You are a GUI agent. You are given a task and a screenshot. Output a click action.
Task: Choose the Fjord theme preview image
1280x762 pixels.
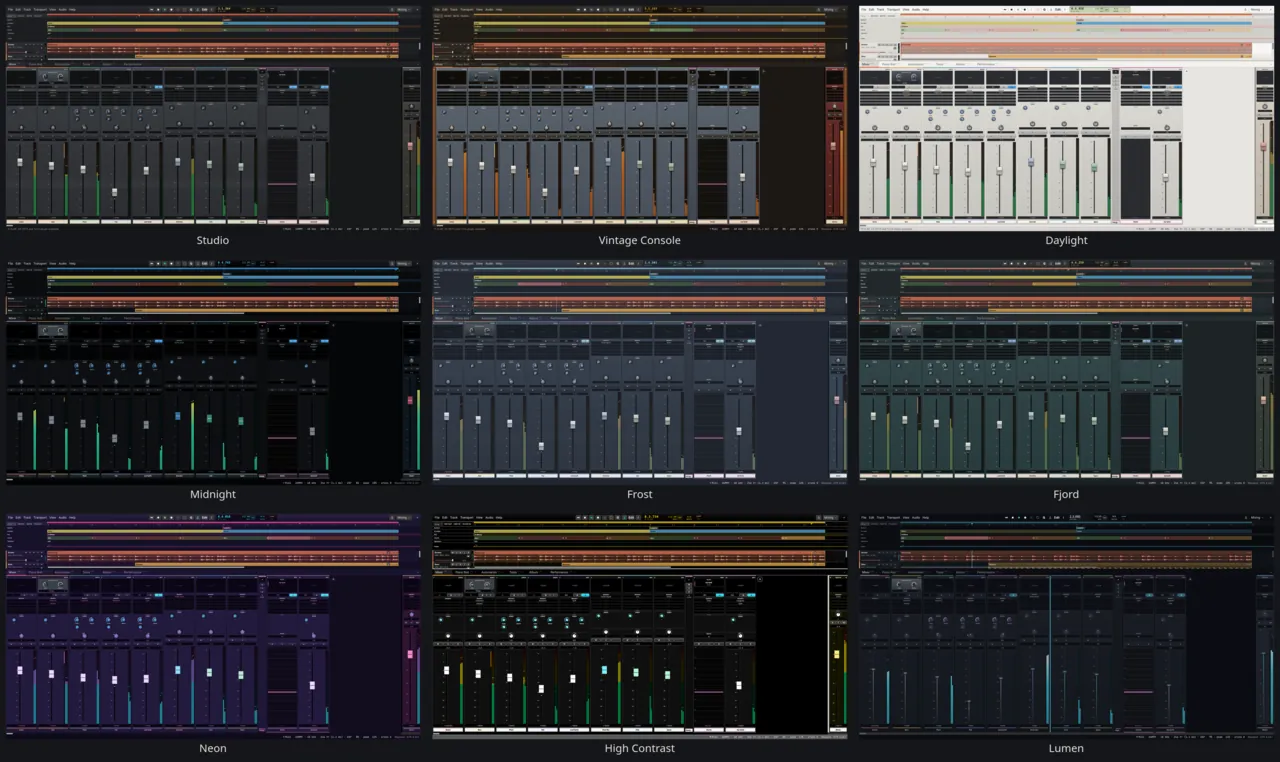pyautogui.click(x=1066, y=373)
